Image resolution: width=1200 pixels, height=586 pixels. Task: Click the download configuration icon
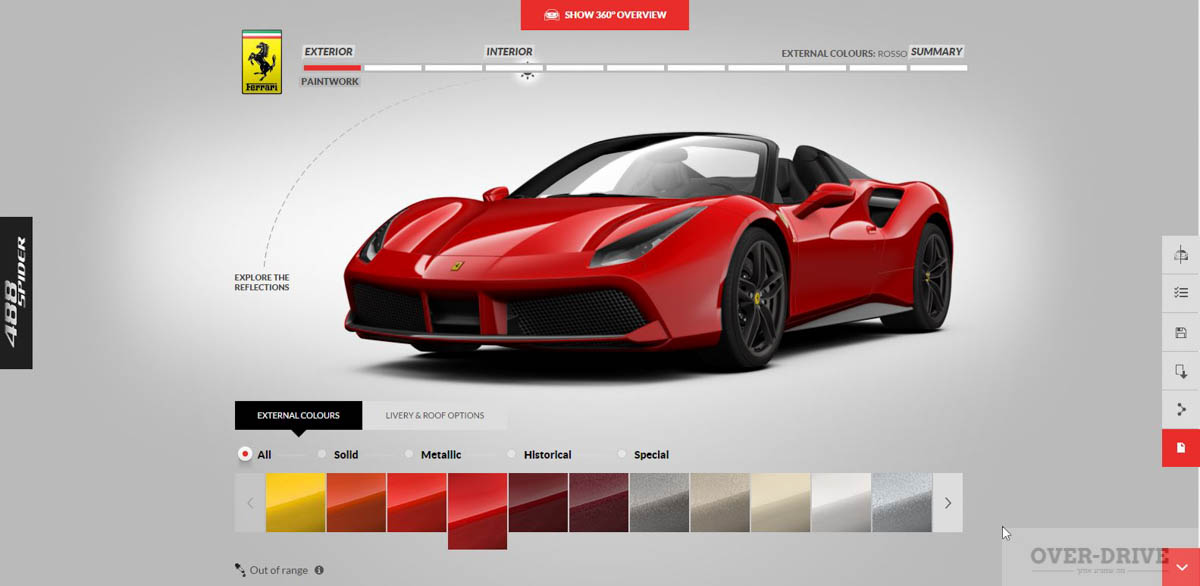(1181, 371)
